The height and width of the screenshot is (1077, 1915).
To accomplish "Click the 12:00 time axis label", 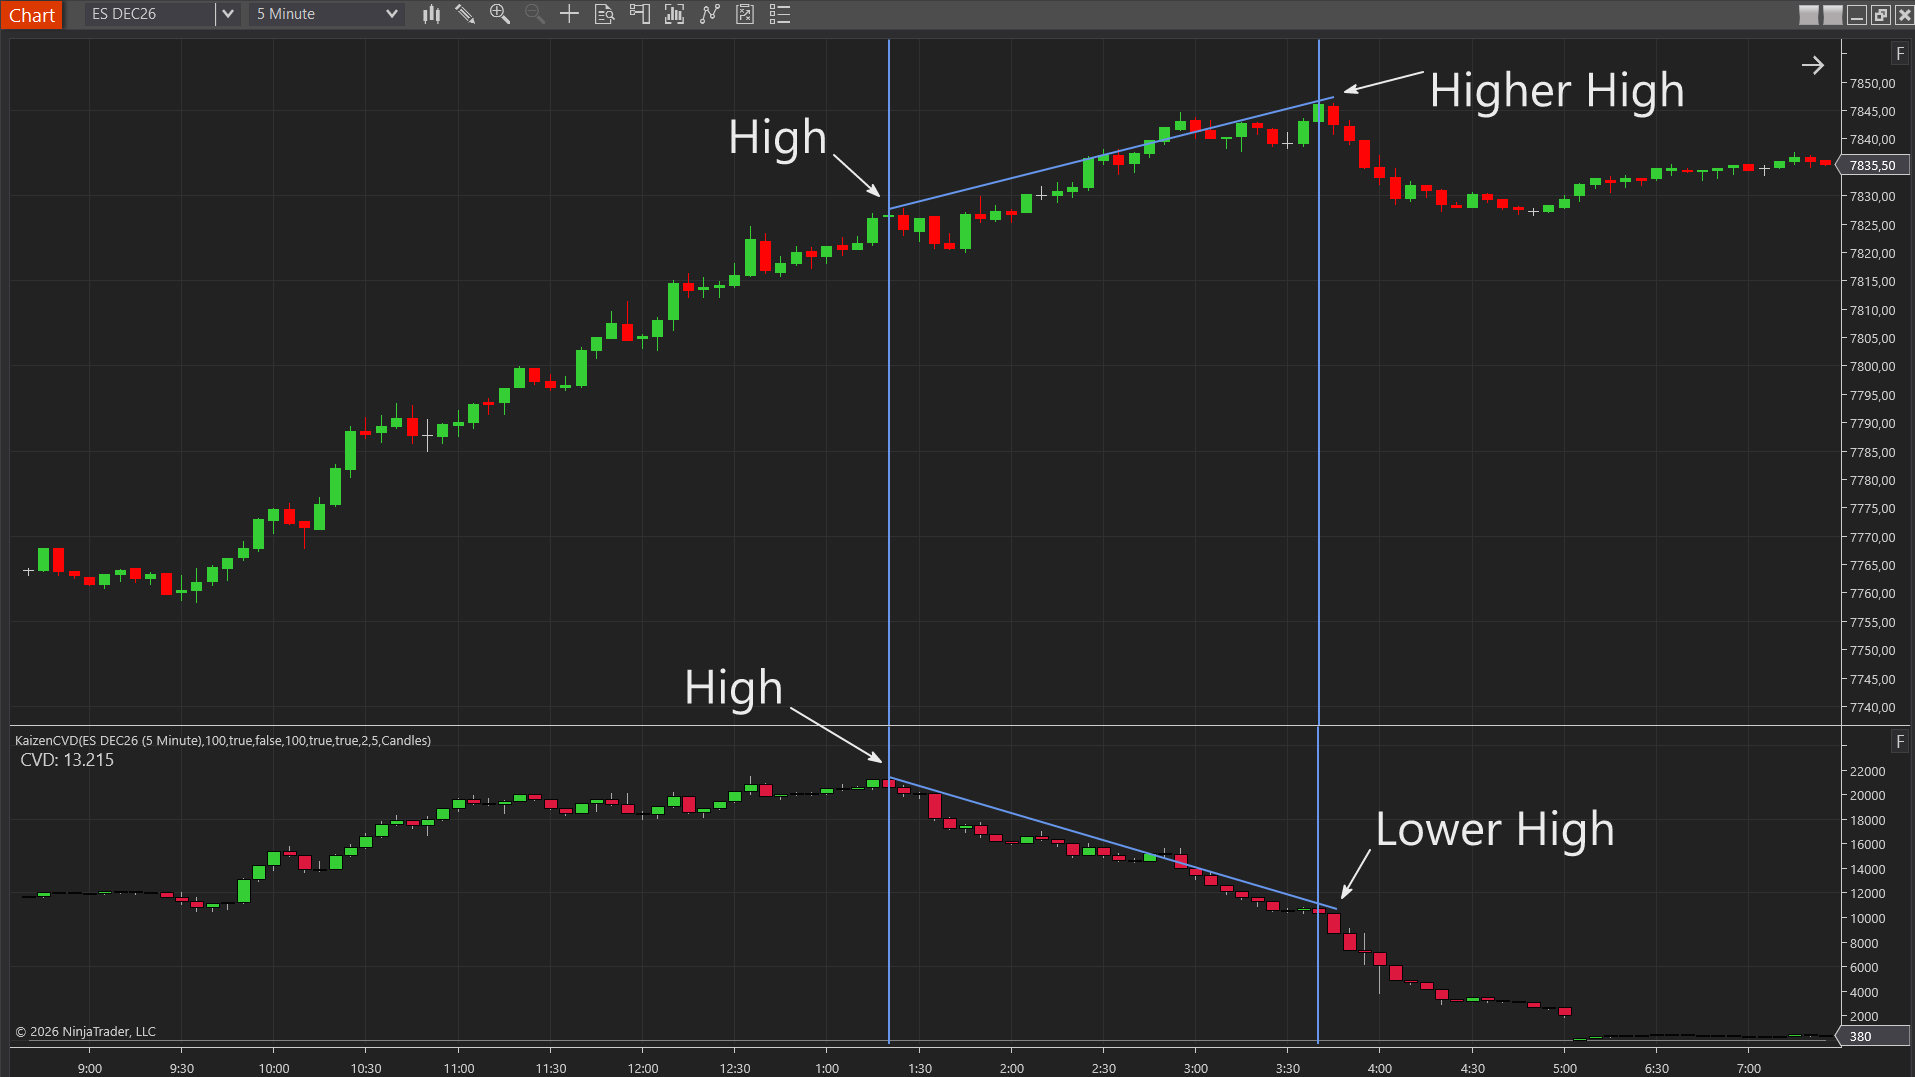I will [x=643, y=1068].
